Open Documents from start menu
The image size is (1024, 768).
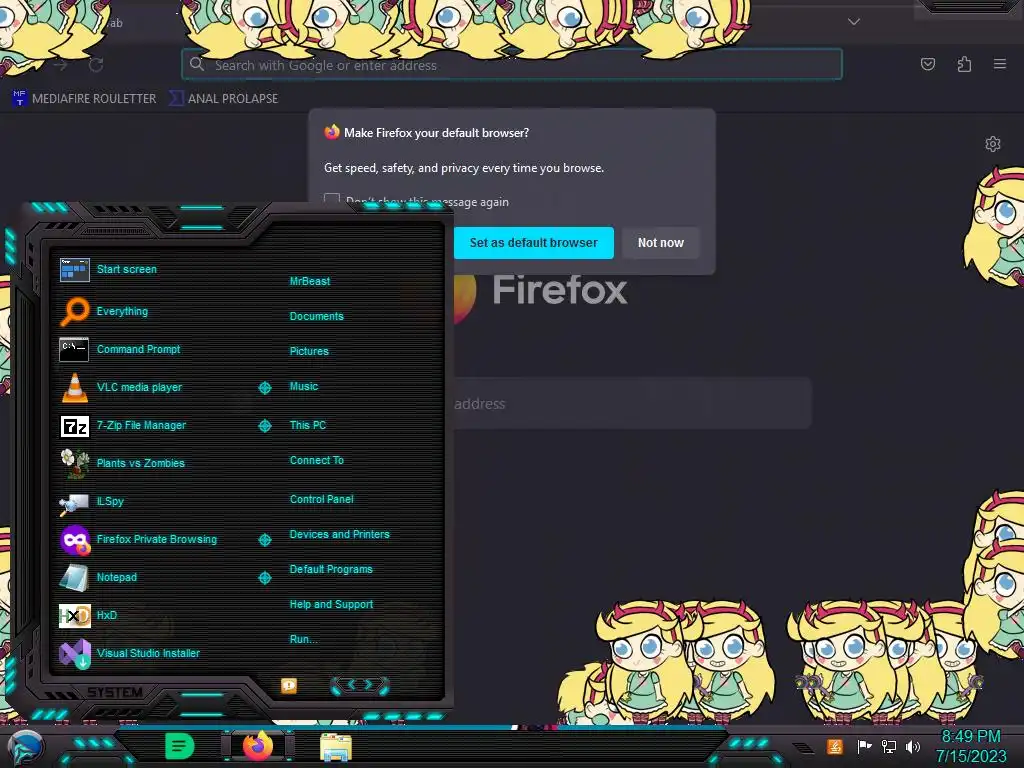316,316
